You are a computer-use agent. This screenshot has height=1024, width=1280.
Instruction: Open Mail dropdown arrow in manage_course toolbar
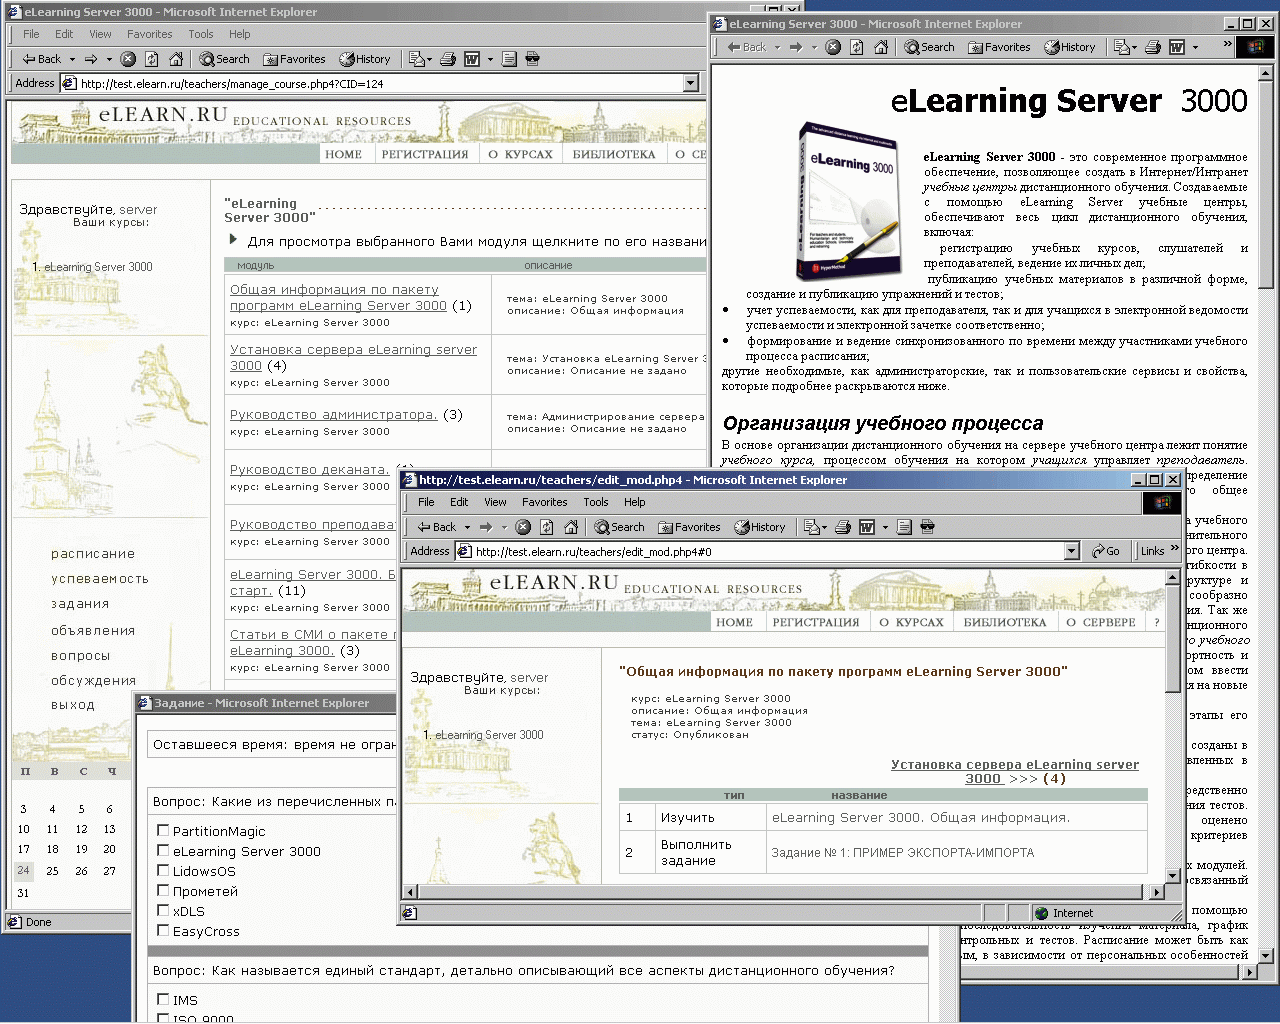[430, 59]
